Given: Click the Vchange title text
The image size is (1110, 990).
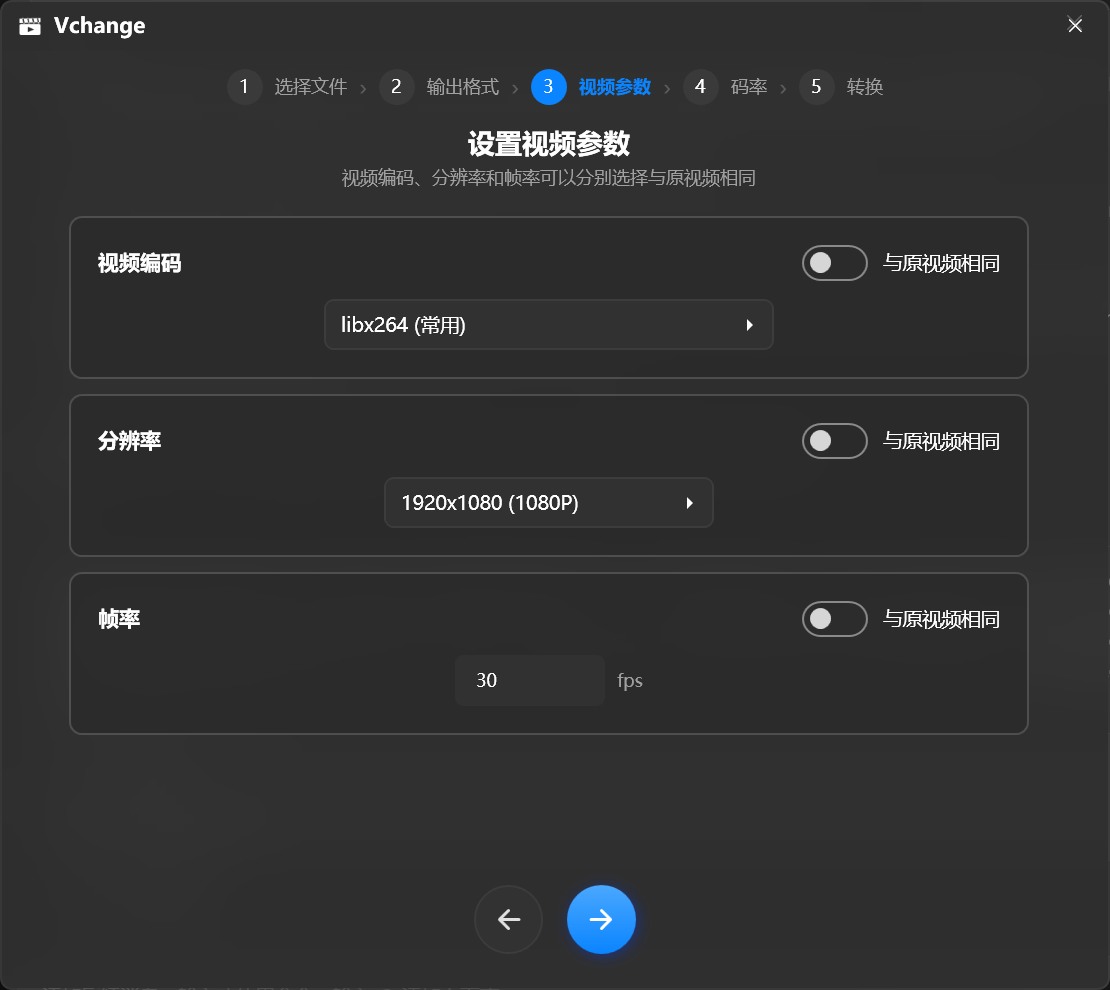Looking at the screenshot, I should point(100,25).
